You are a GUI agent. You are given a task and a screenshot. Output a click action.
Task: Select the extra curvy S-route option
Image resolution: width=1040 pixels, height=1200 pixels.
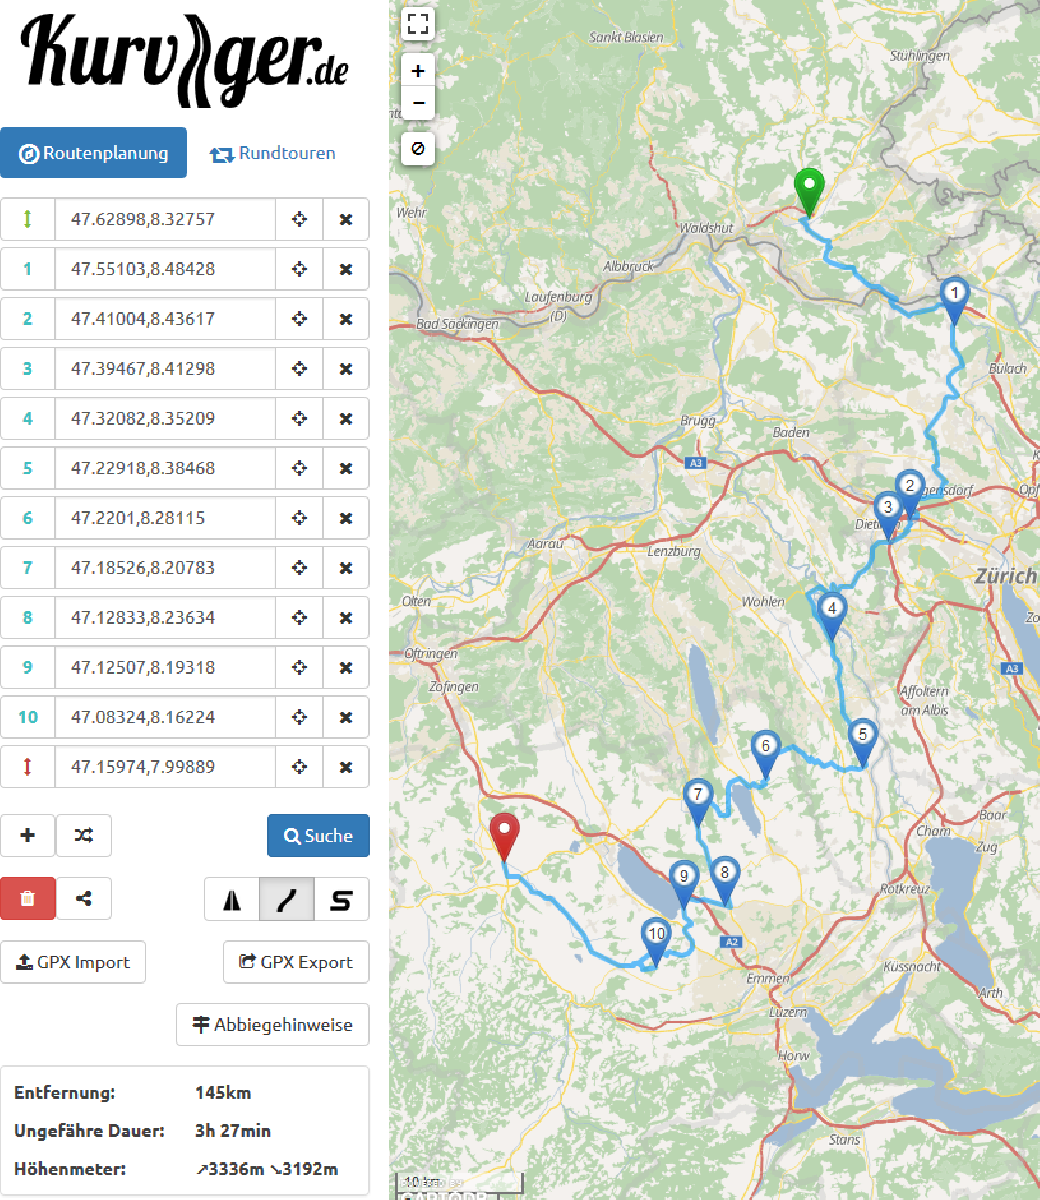click(x=342, y=900)
